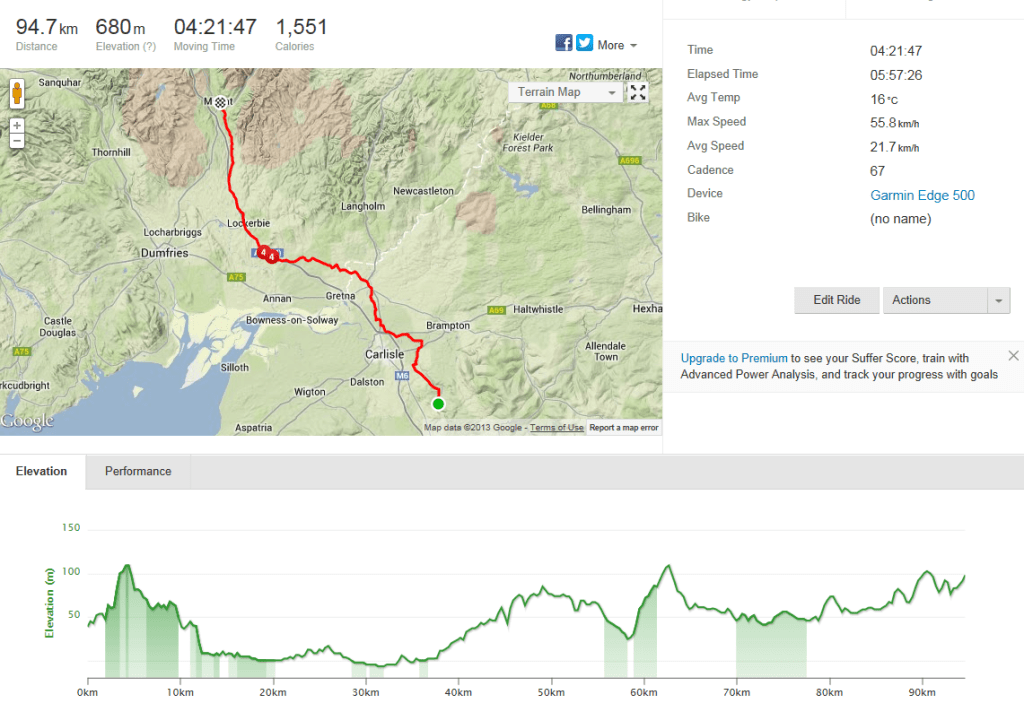Zoom in the map with plus
Viewport: 1024px width, 712px height.
[17, 126]
